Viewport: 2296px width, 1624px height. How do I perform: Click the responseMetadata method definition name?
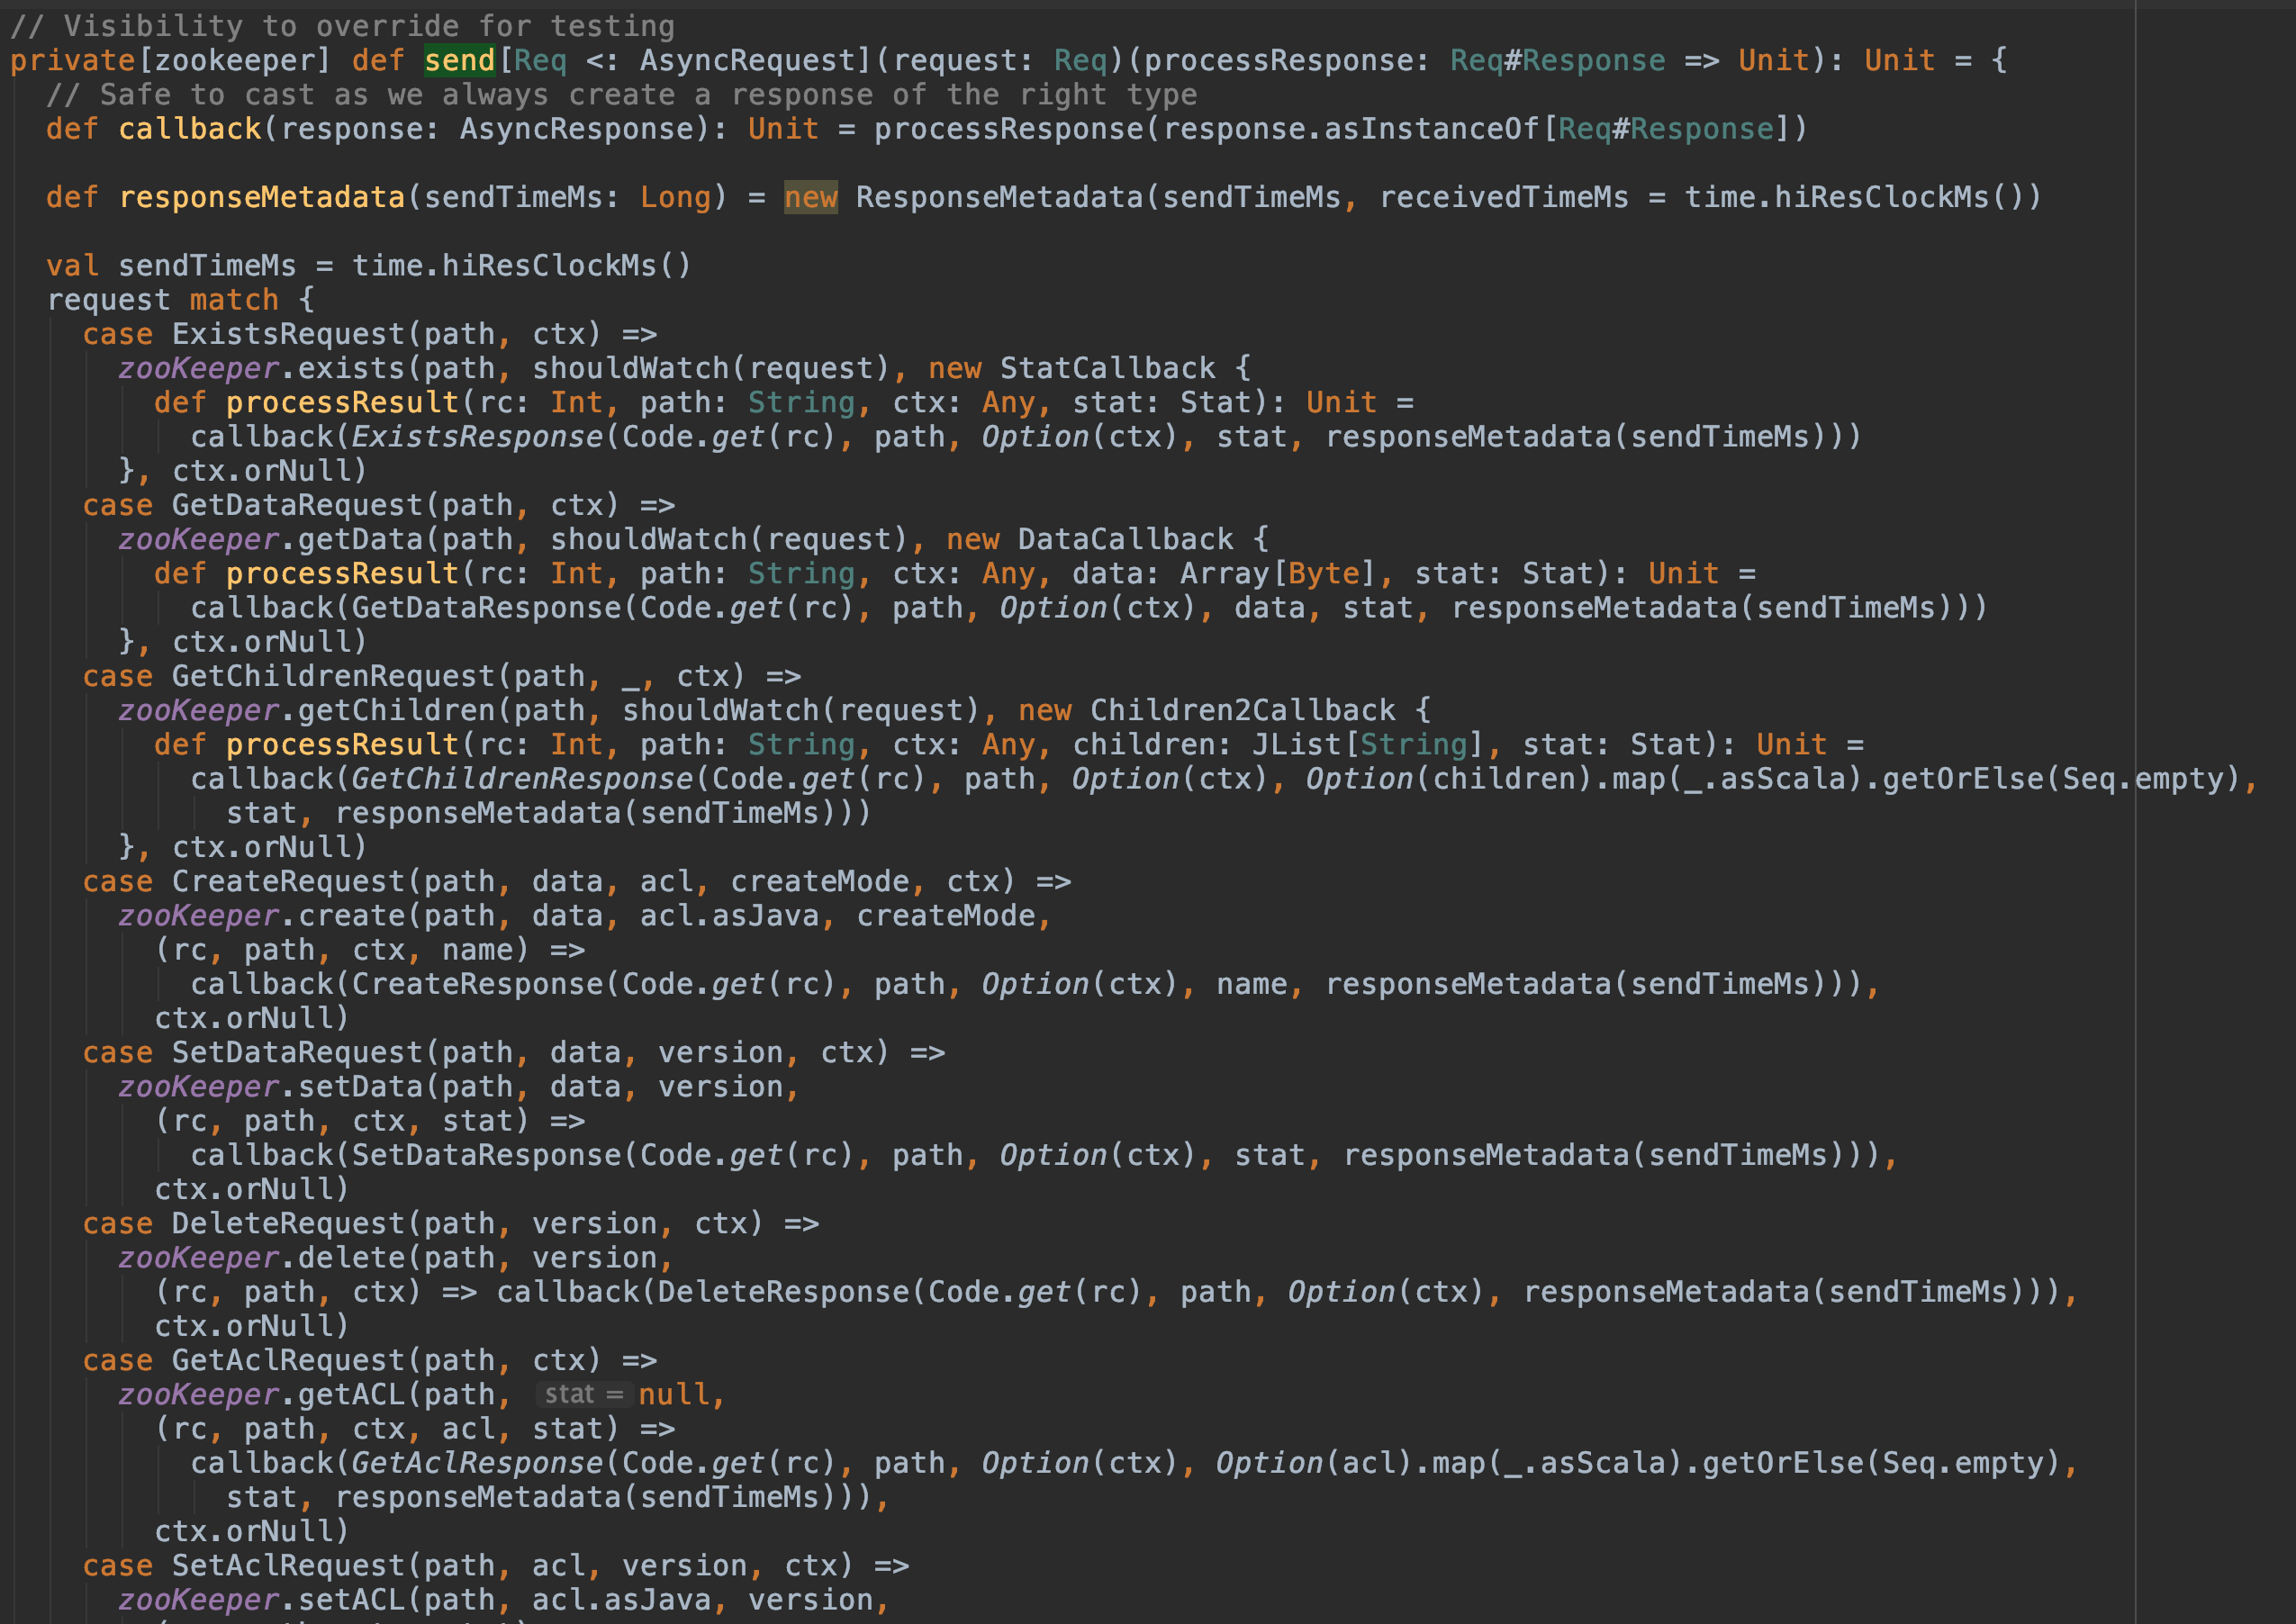pos(262,198)
